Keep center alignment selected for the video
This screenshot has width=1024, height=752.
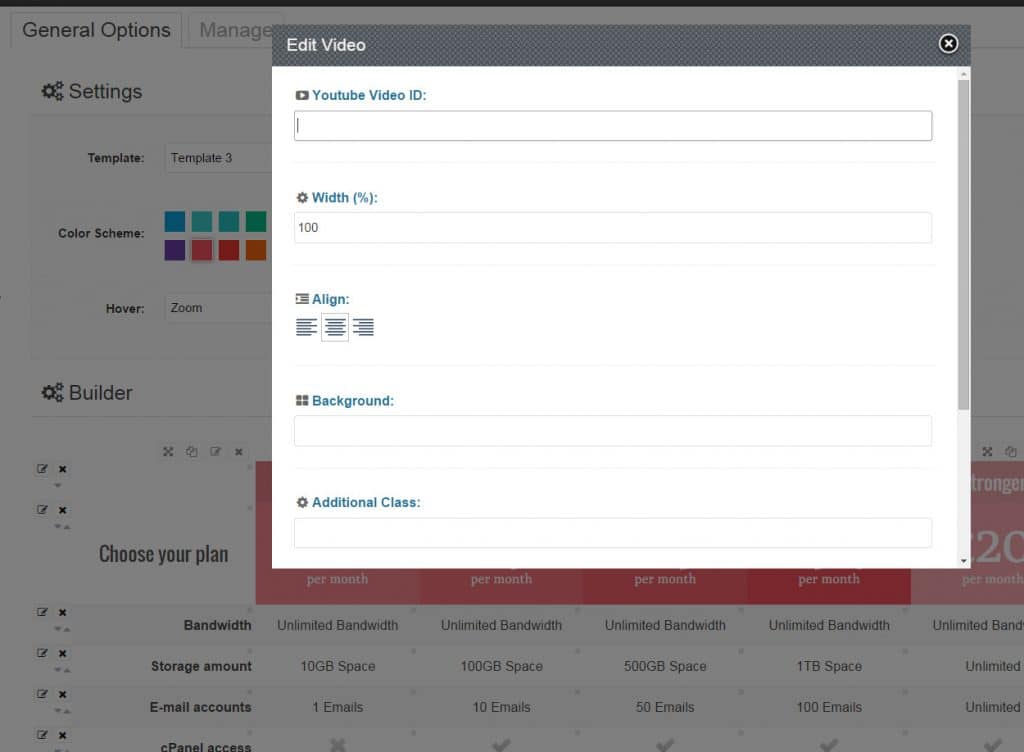tap(335, 327)
